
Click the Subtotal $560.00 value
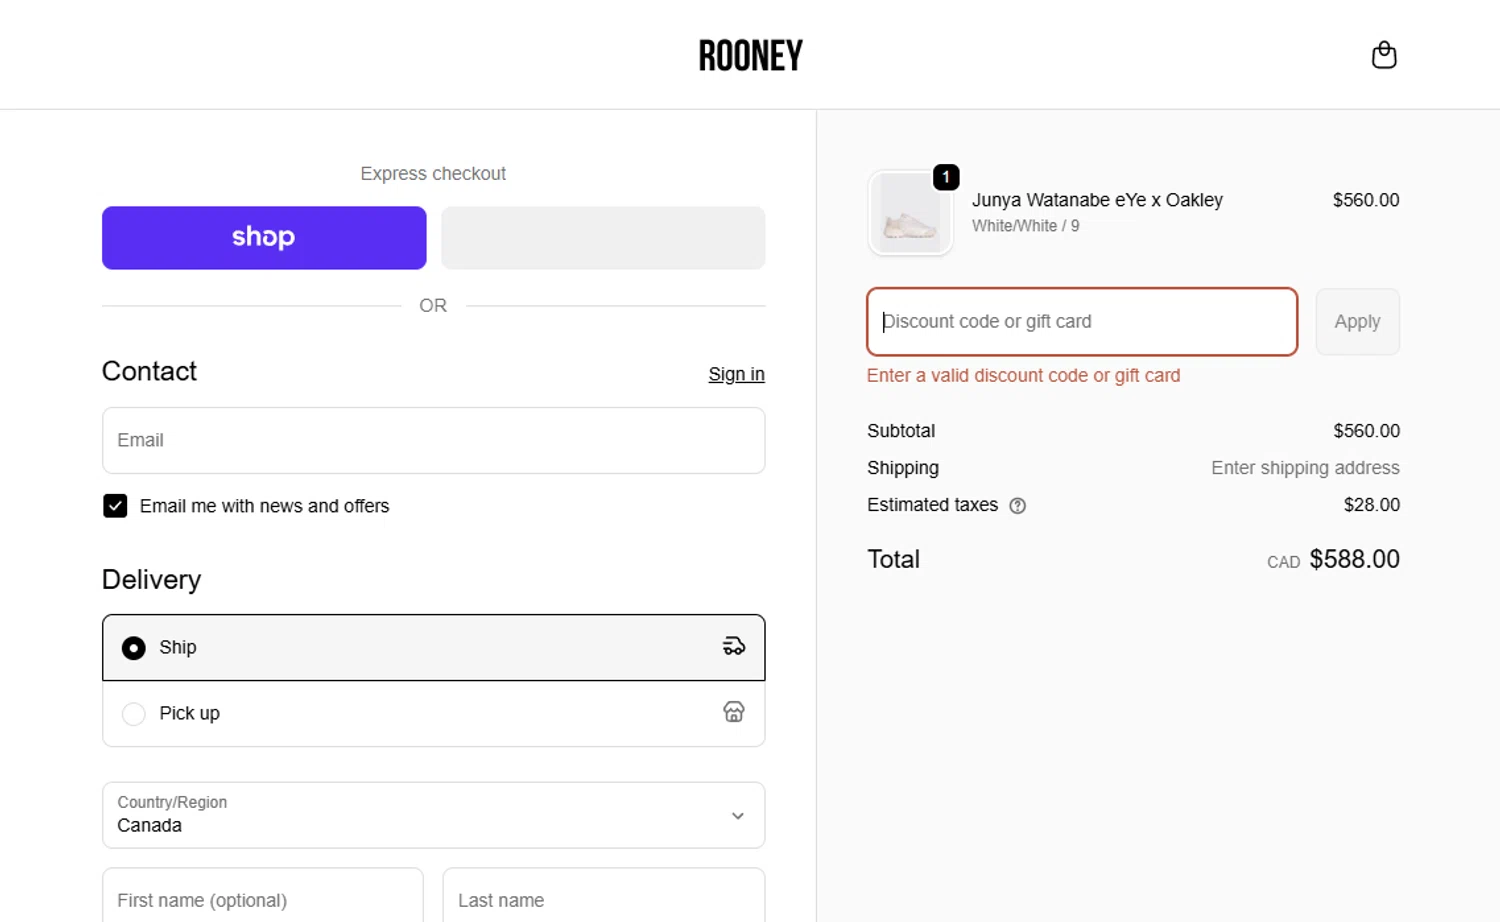(1366, 431)
